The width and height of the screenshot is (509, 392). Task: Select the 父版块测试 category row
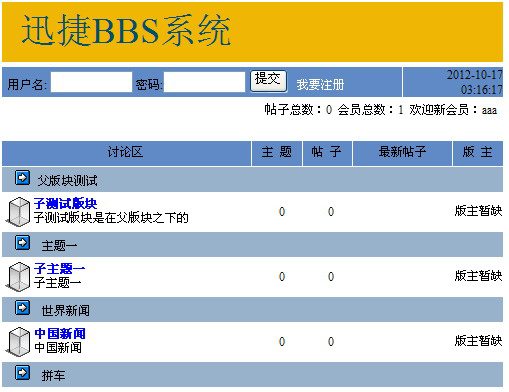[x=252, y=180]
